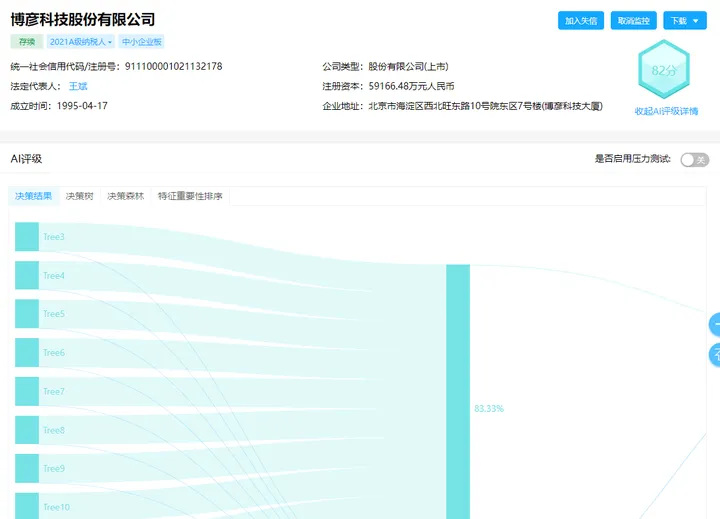The height and width of the screenshot is (519, 720).
Task: Select the Tree3 node block
Action: coord(27,236)
